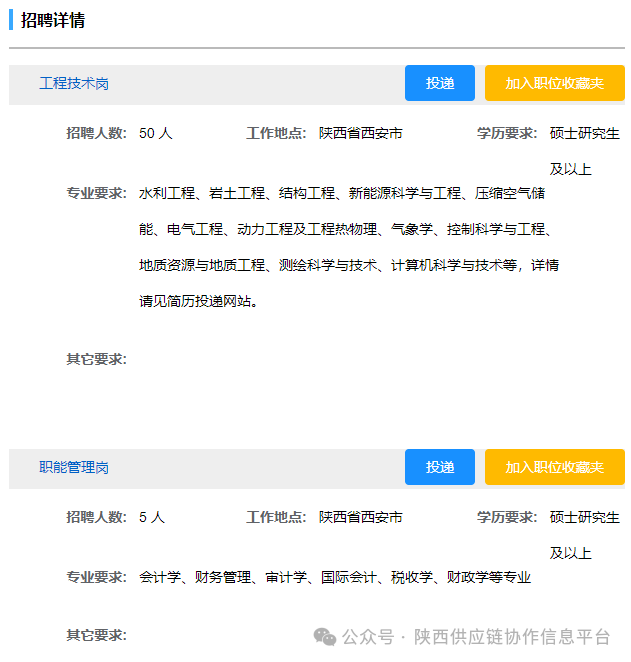Click 招聘人数 label under 工程技术岗
Viewport: 631px width, 662px height.
tap(96, 133)
